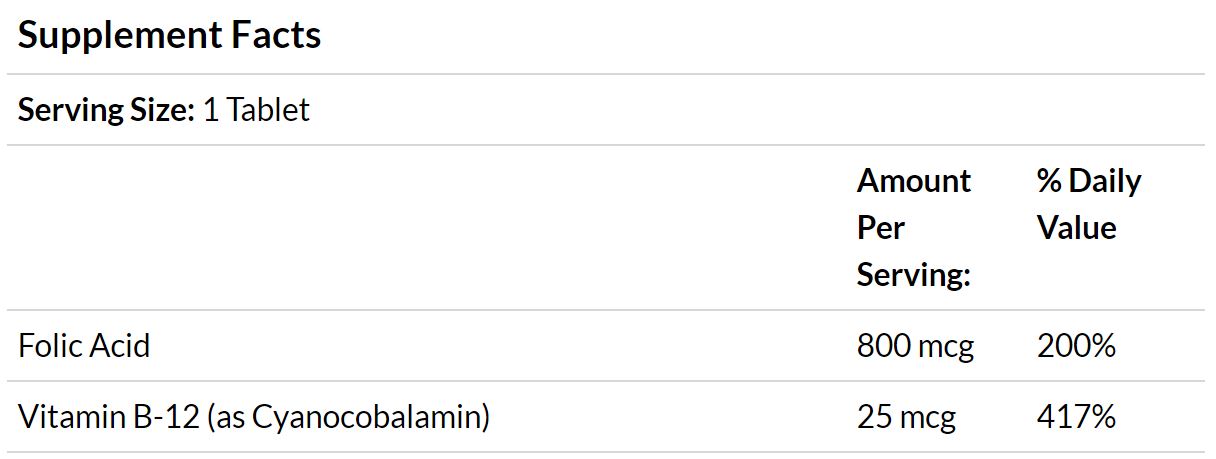Click the word Tablet after the 1
The image size is (1216, 459).
coord(268,109)
